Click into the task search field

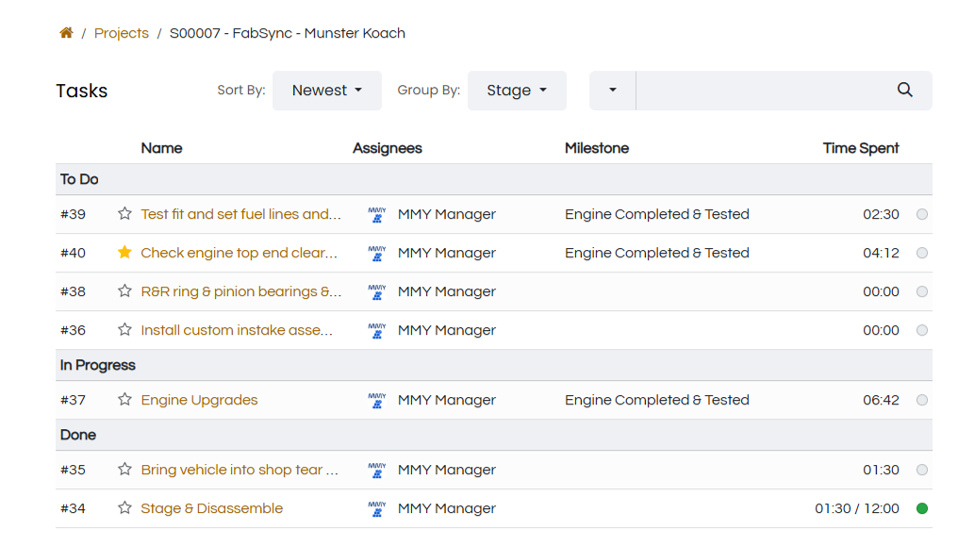760,90
